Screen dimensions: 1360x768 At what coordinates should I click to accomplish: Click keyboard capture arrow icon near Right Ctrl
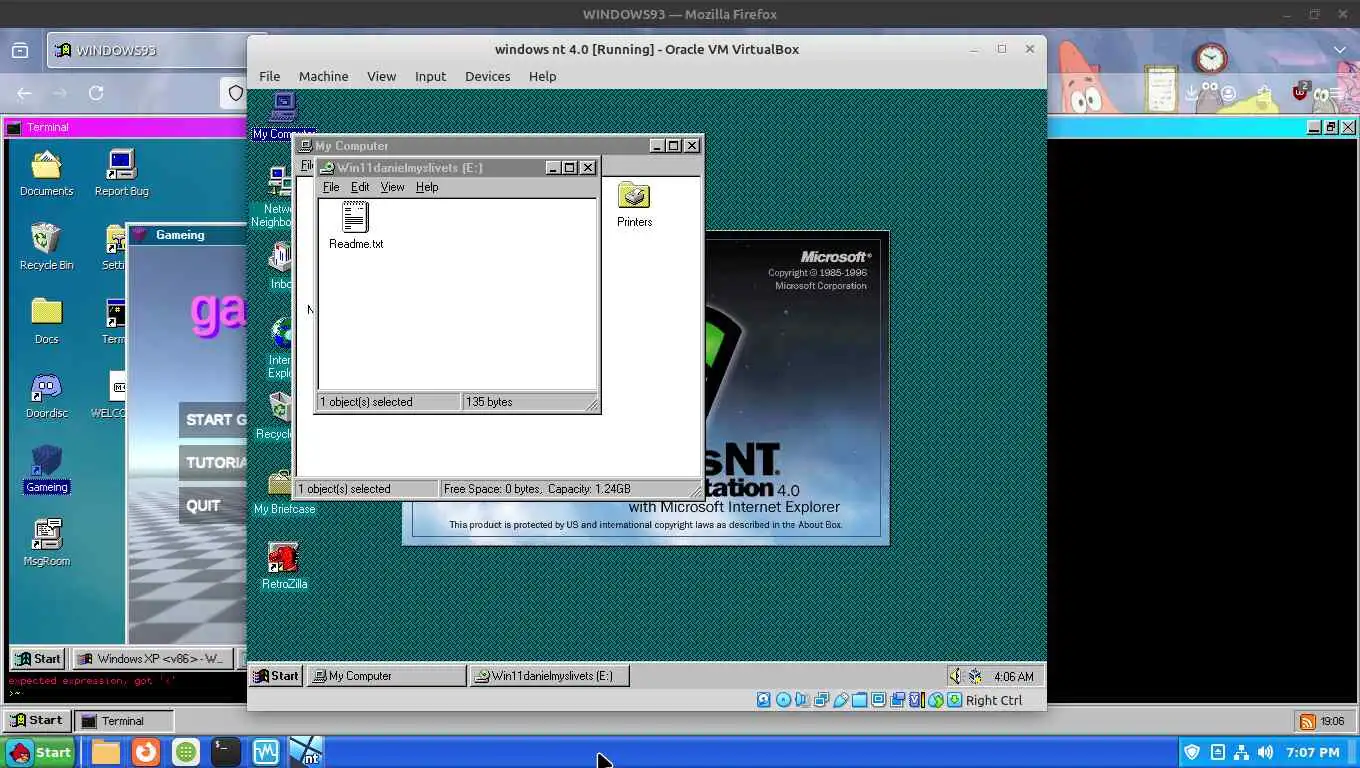(954, 700)
